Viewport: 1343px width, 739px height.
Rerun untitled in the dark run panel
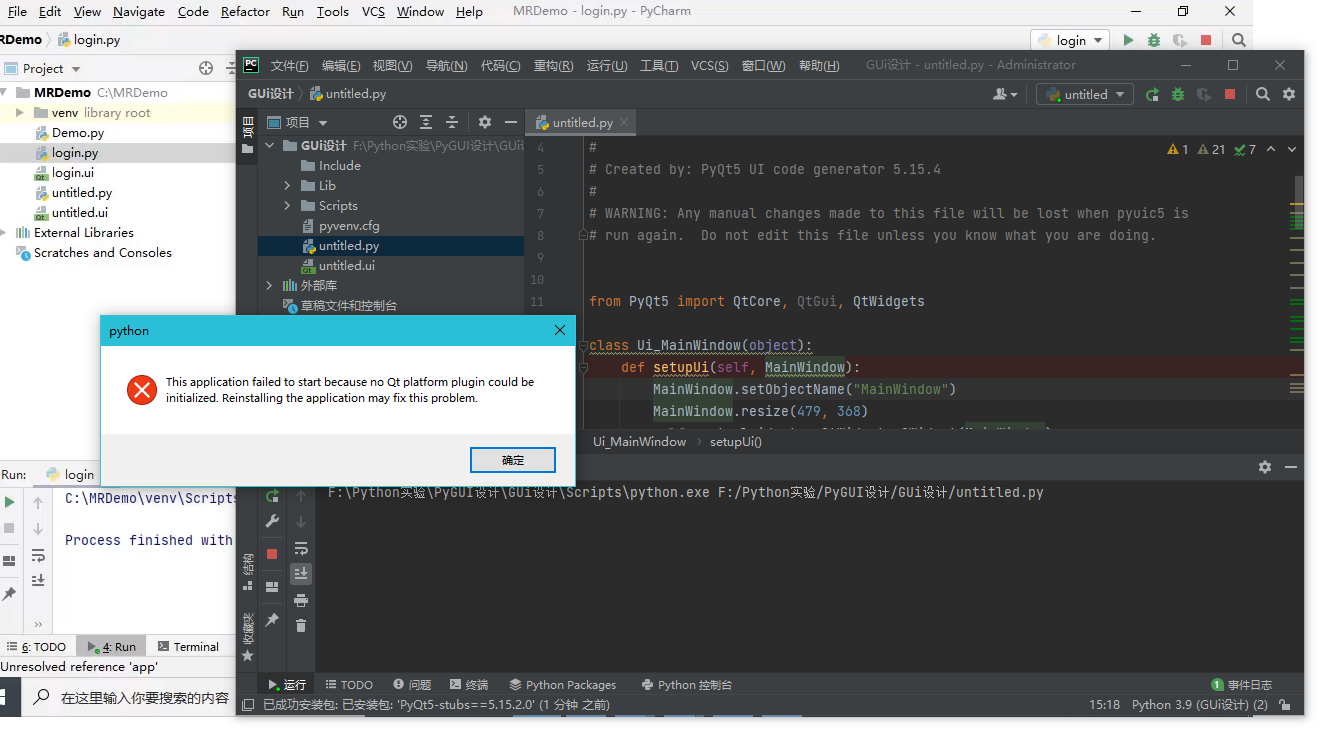272,496
